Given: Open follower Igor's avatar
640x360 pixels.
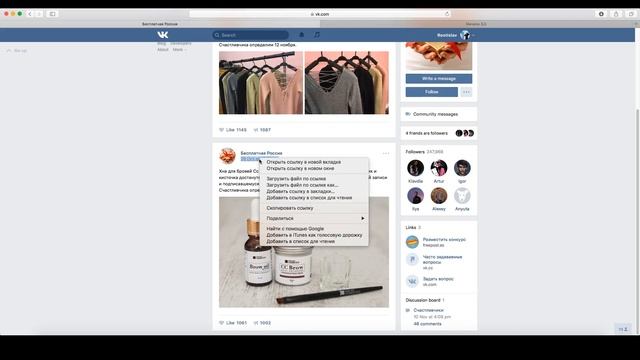Looking at the screenshot, I should coord(462,168).
